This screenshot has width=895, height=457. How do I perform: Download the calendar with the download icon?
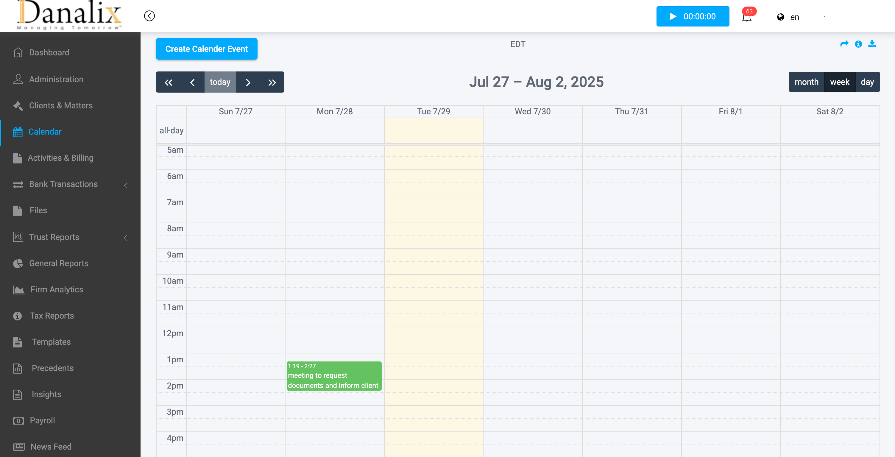point(872,44)
